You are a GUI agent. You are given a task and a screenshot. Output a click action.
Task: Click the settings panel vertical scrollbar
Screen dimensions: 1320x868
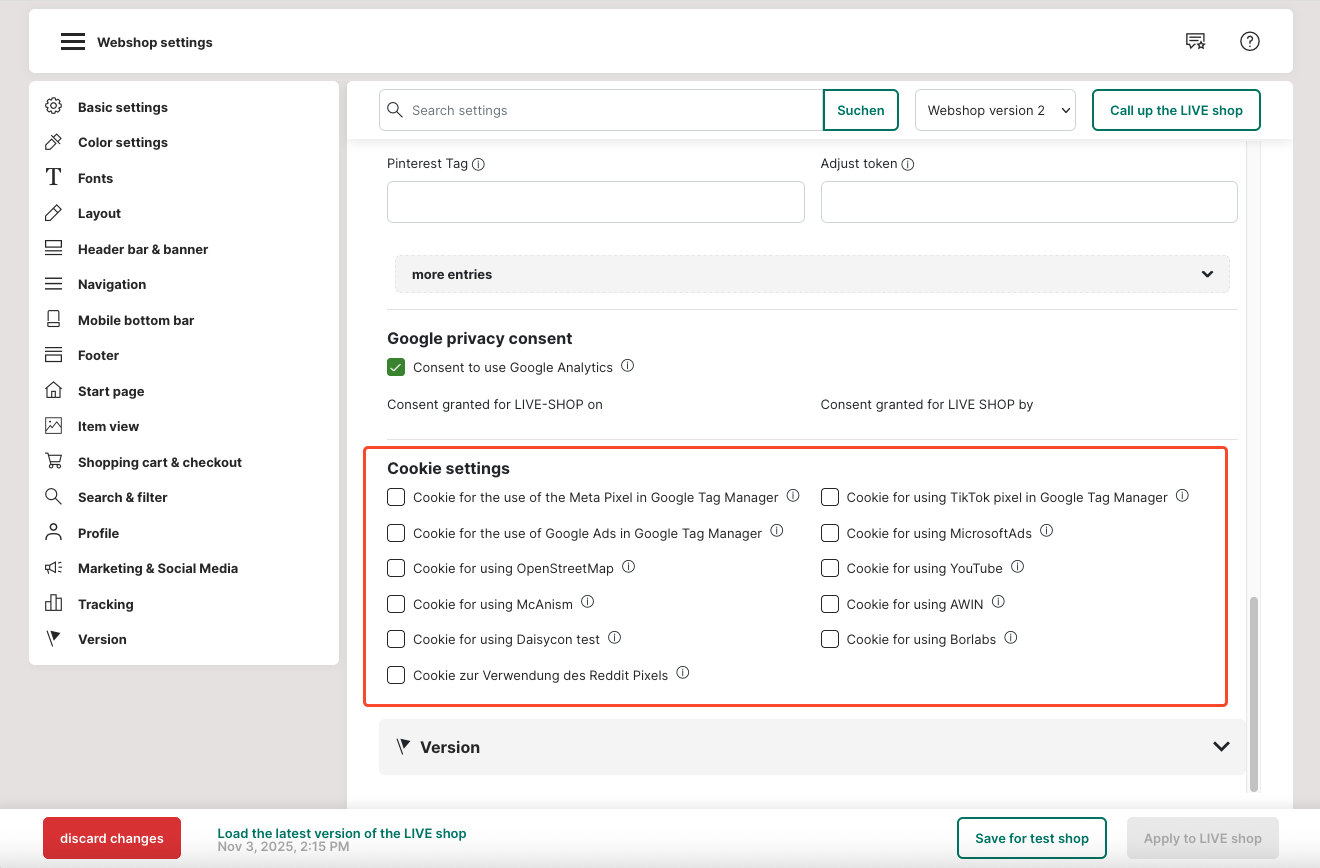pyautogui.click(x=1254, y=690)
